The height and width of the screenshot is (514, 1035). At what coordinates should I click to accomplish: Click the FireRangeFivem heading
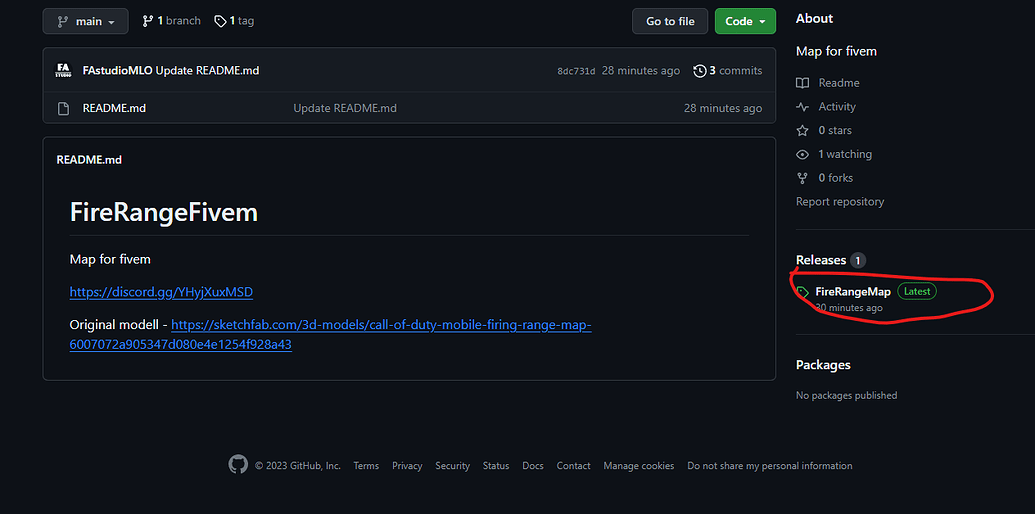coord(164,212)
